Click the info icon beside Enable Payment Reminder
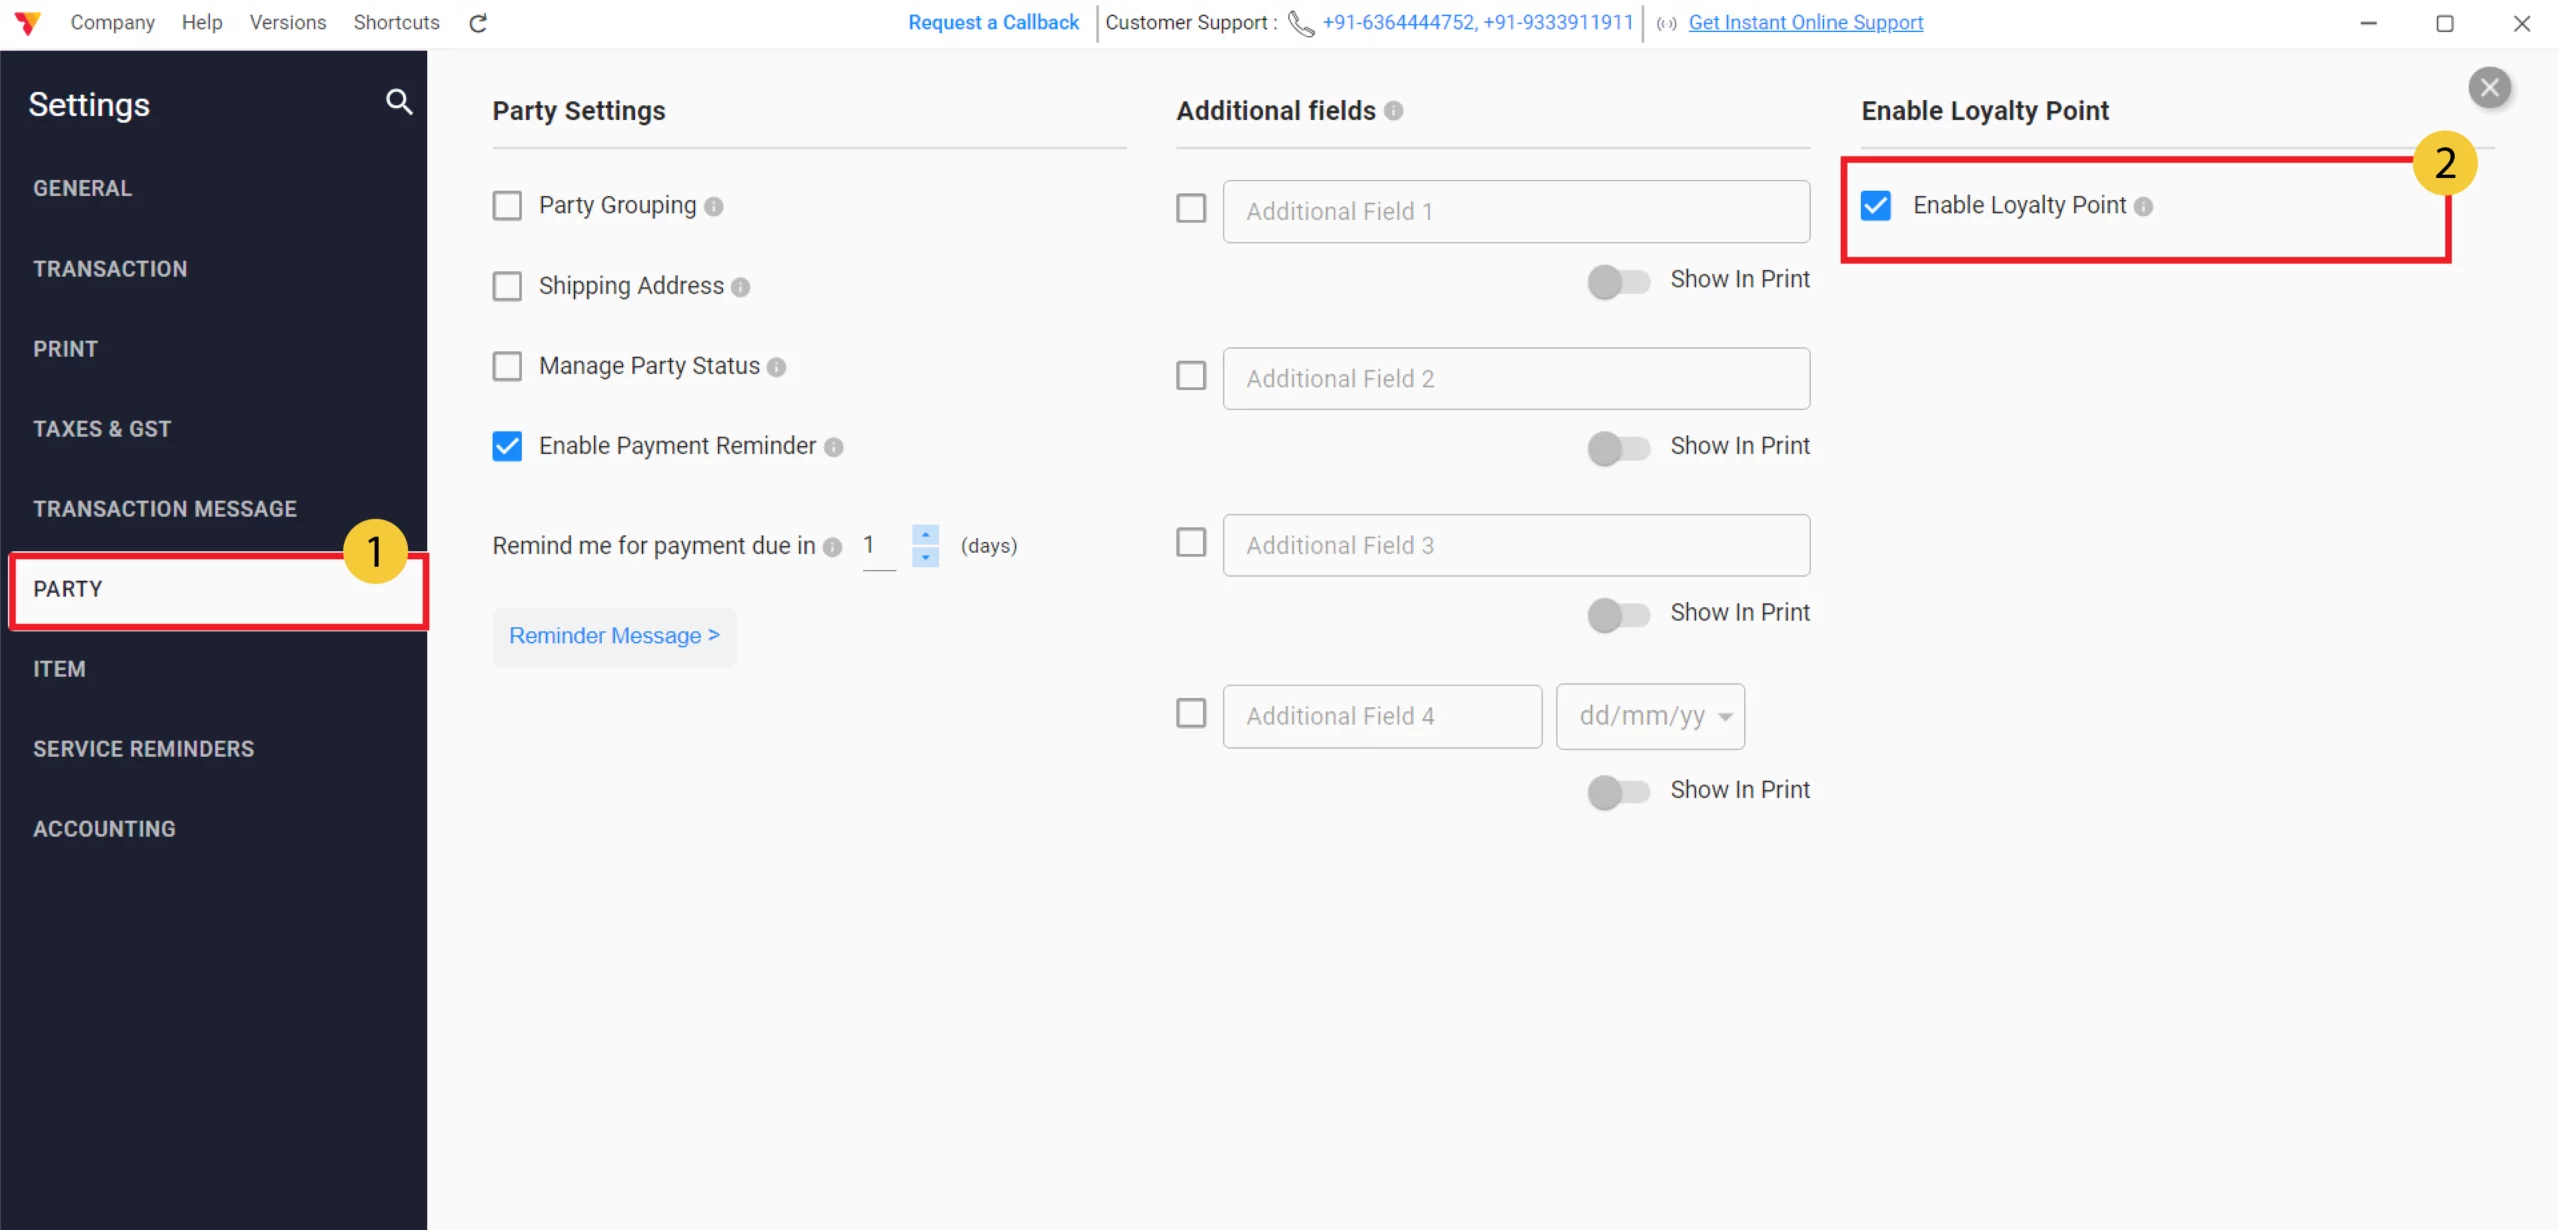The image size is (2560, 1230). 835,447
